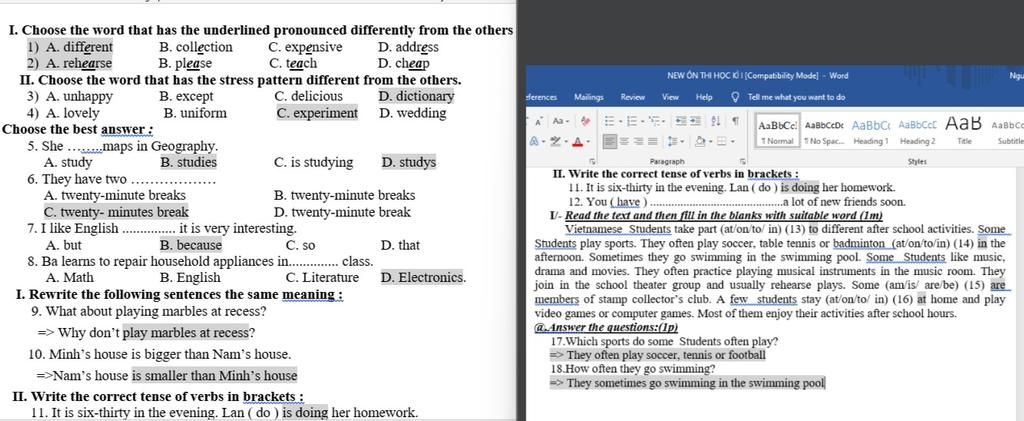This screenshot has width=1024, height=421.
Task: Click '@.Answer the questions:(1p)' heading
Action: click(607, 328)
